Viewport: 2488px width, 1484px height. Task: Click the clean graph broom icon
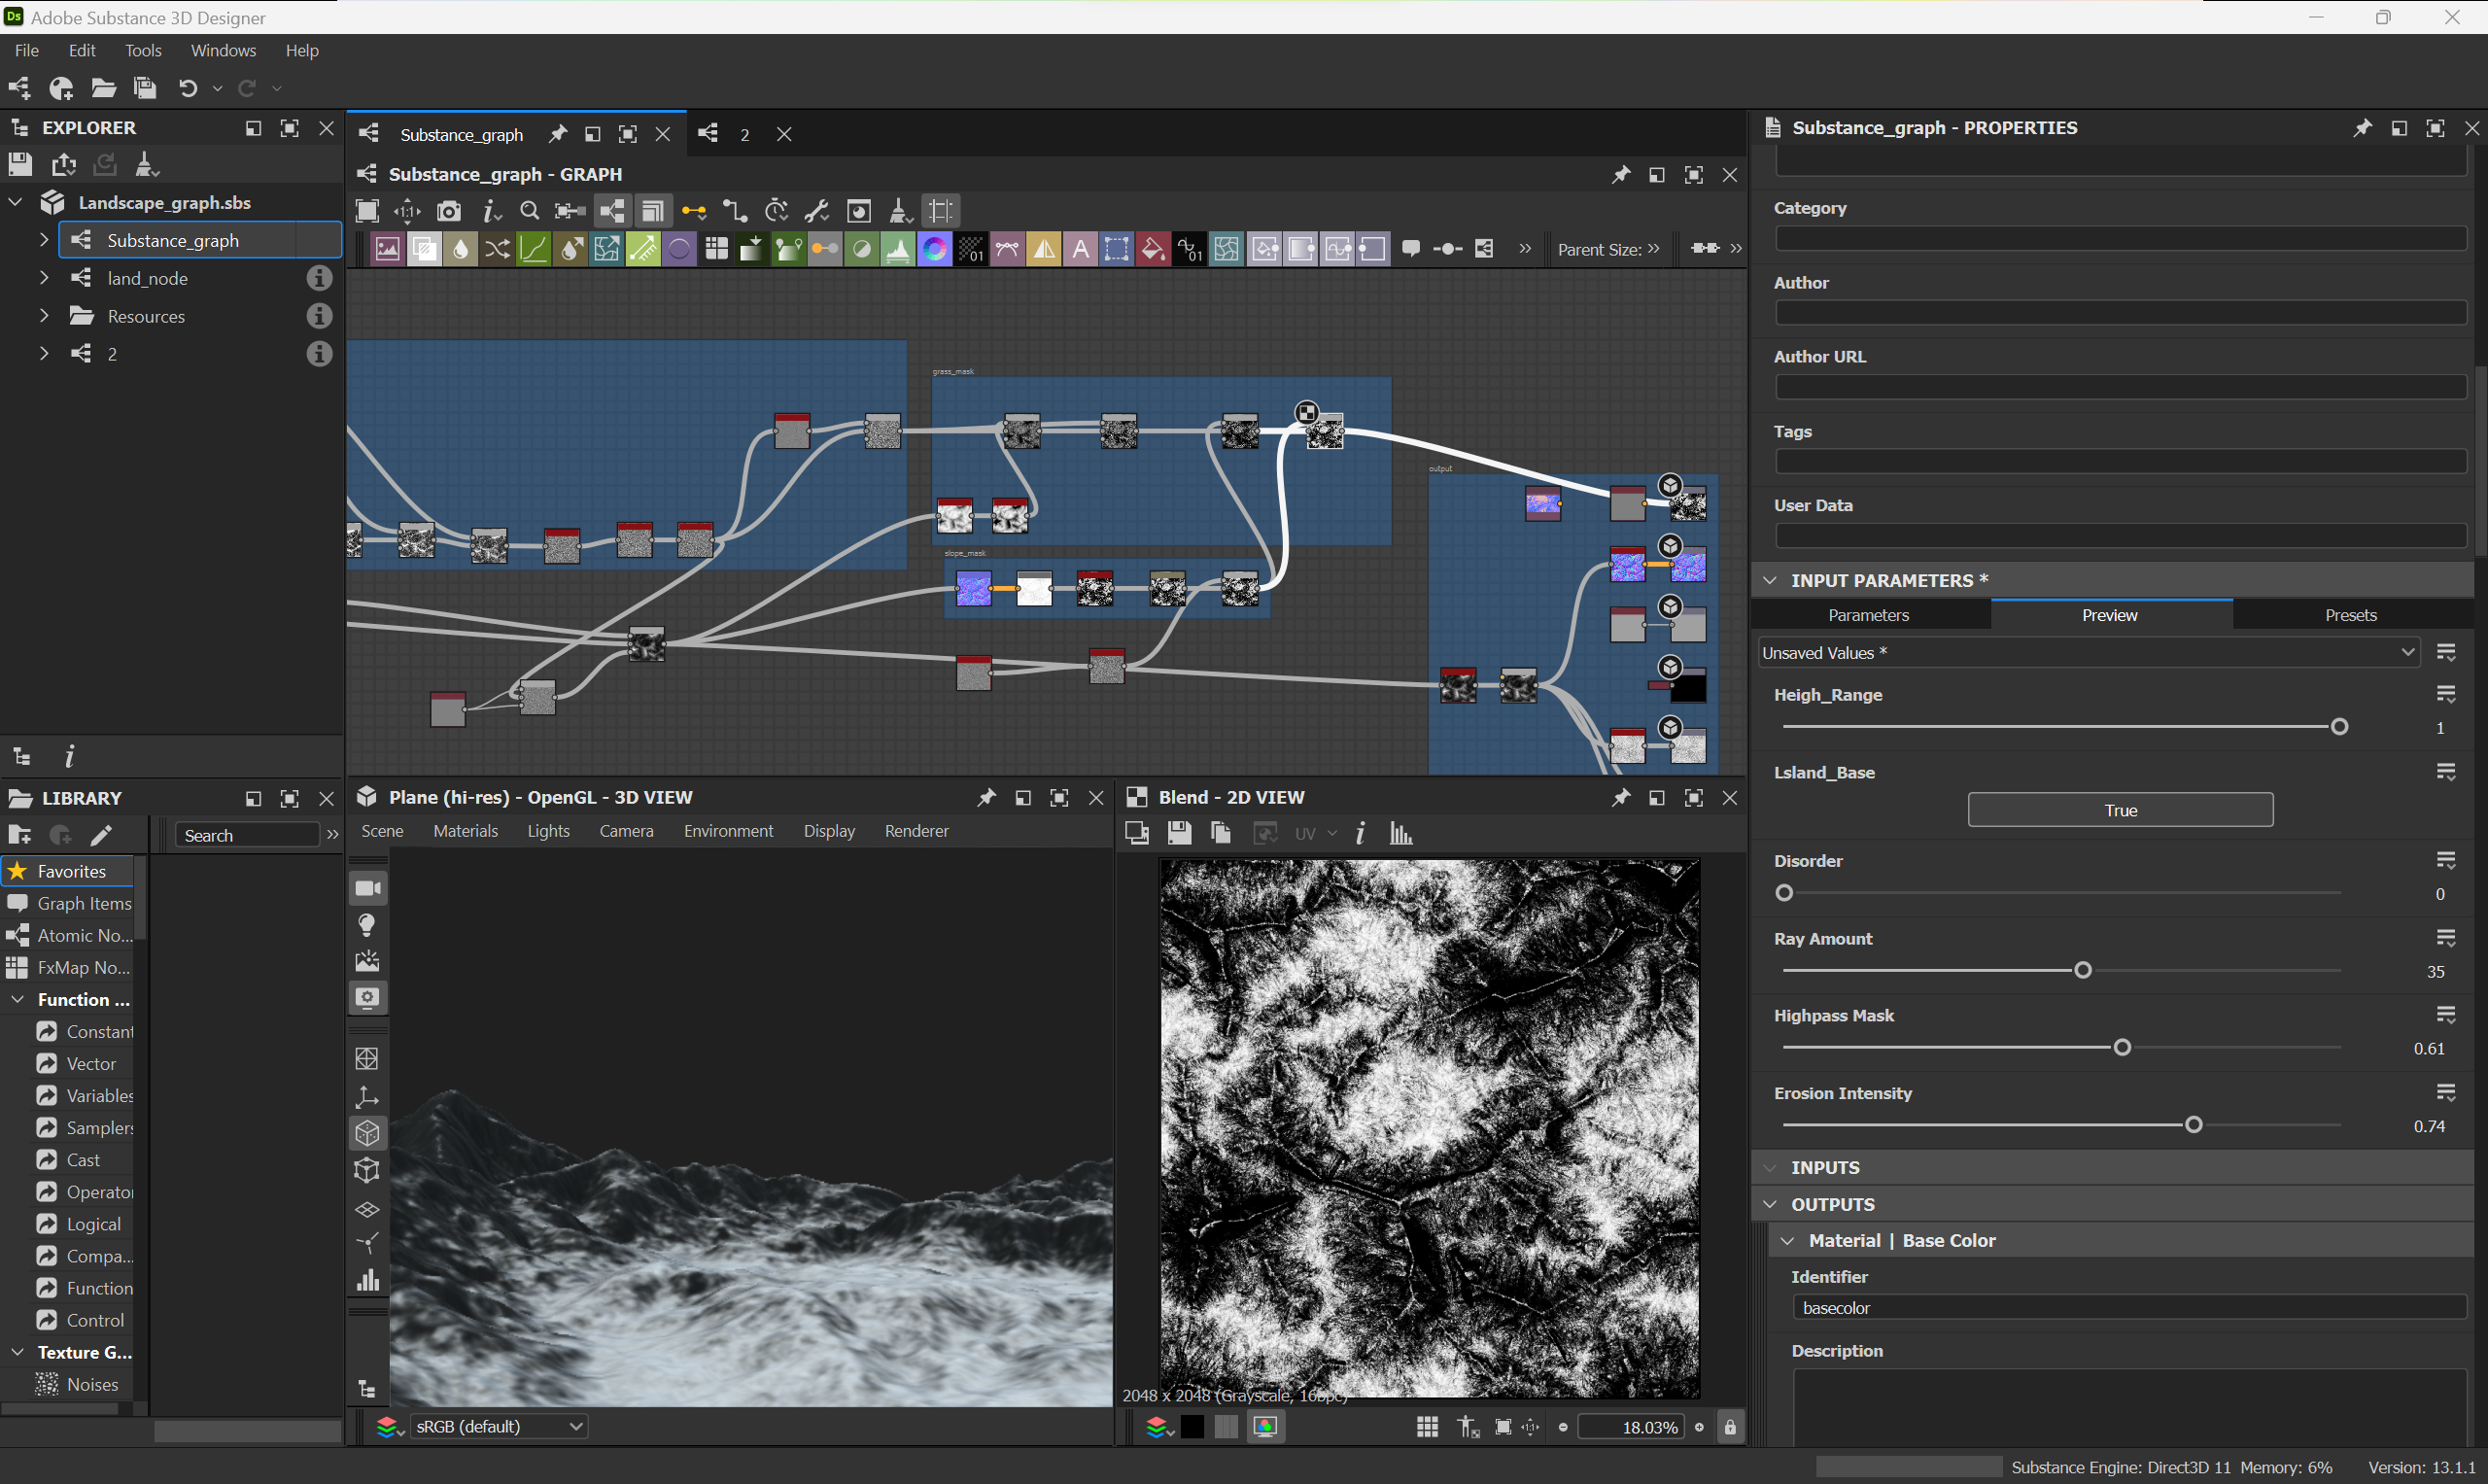(x=899, y=211)
